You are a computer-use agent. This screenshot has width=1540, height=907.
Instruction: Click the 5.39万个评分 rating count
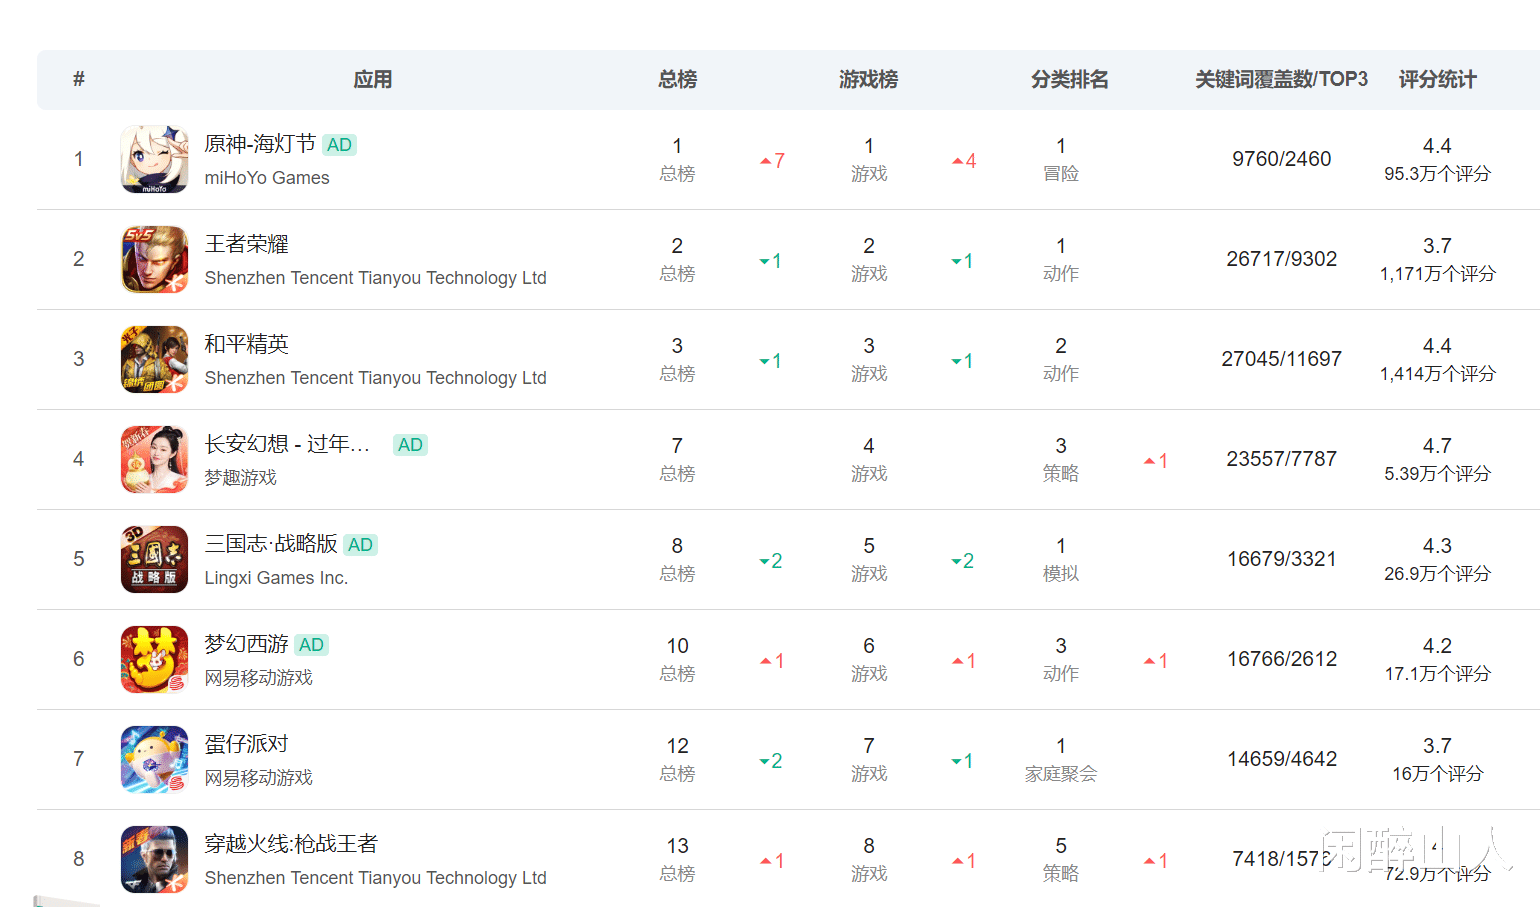(1437, 474)
